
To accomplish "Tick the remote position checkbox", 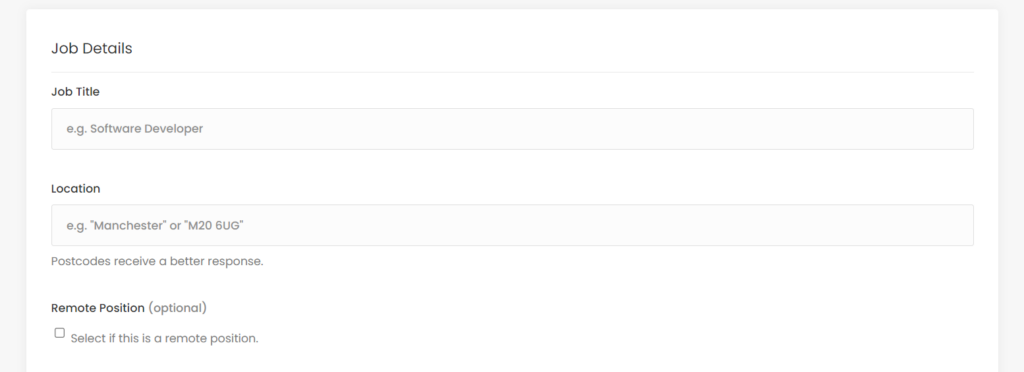I will click(x=59, y=333).
